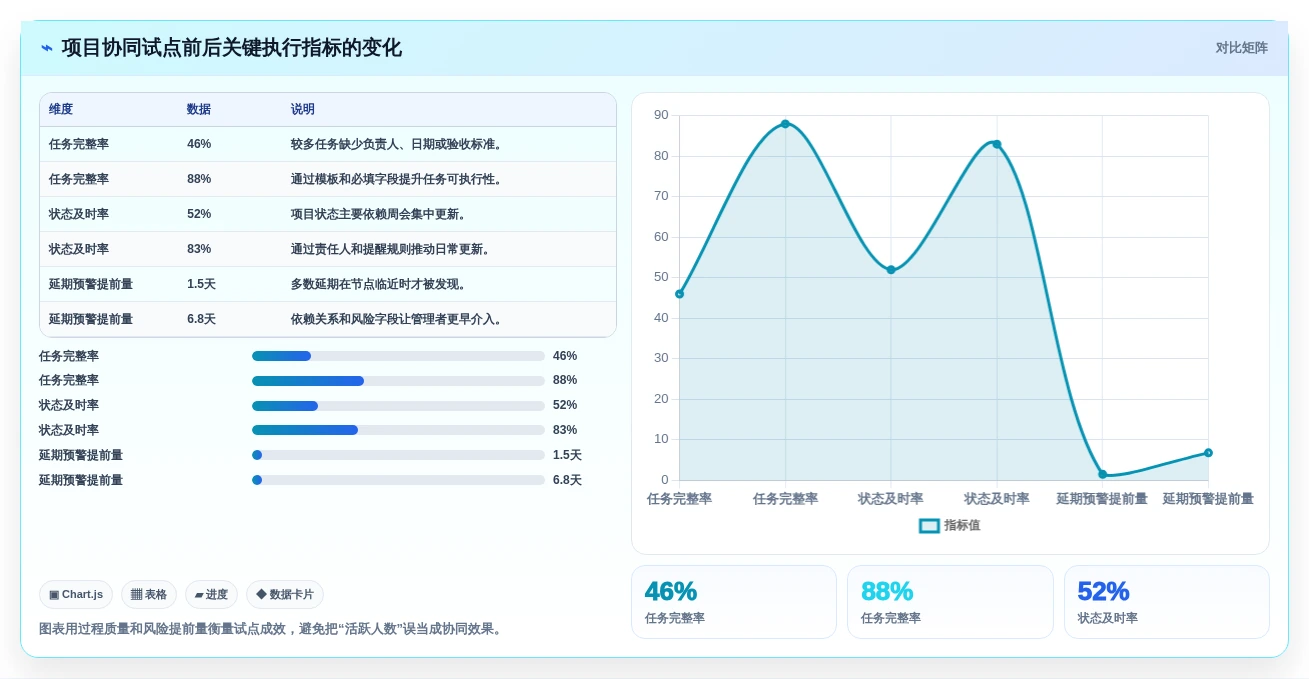The height and width of the screenshot is (679, 1309).
Task: Click the 83% progress bar for 状态及时率
Action: (x=398, y=430)
